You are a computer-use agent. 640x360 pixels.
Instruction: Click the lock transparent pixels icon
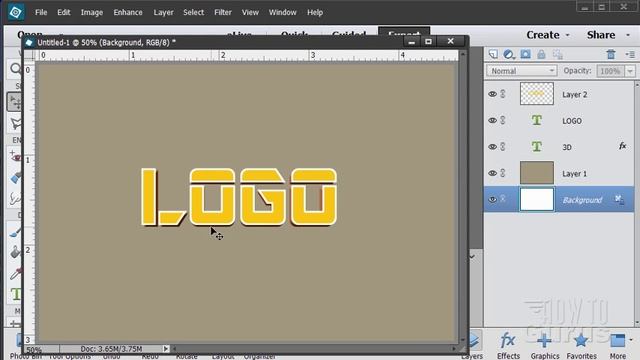pos(558,54)
